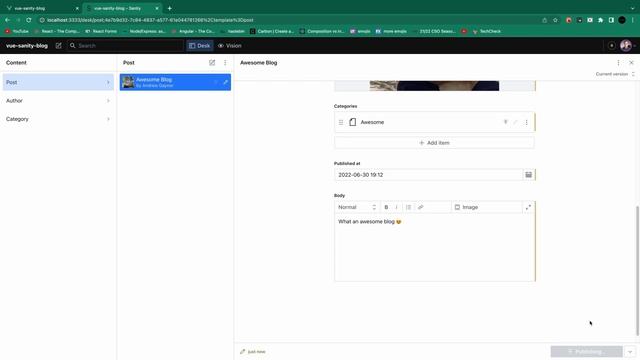This screenshot has height=360, width=640.
Task: Open the TechCheck bookmark
Action: 487,31
